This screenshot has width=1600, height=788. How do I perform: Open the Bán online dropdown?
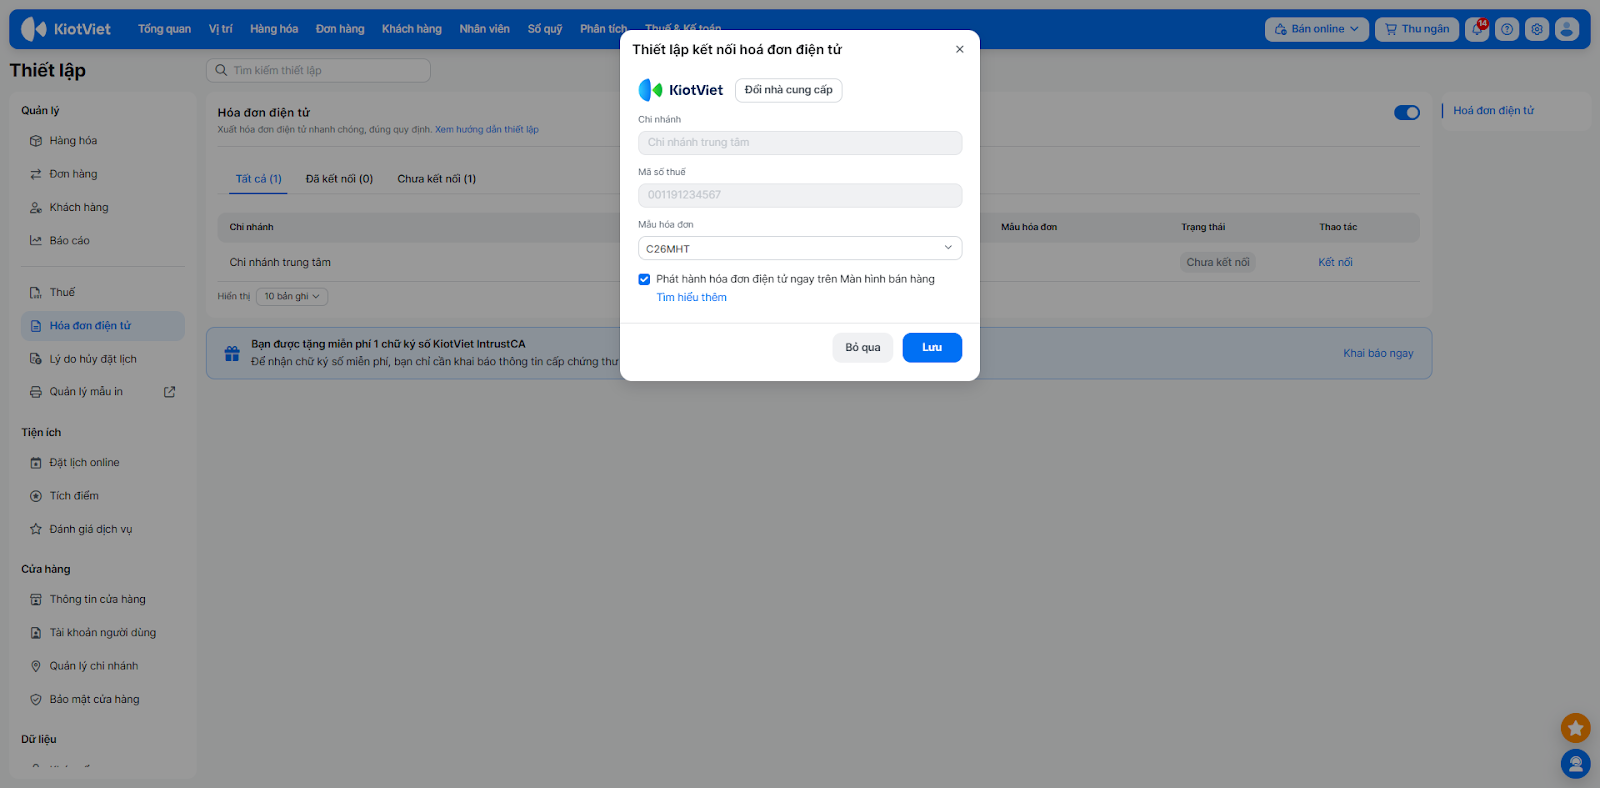tap(1316, 29)
